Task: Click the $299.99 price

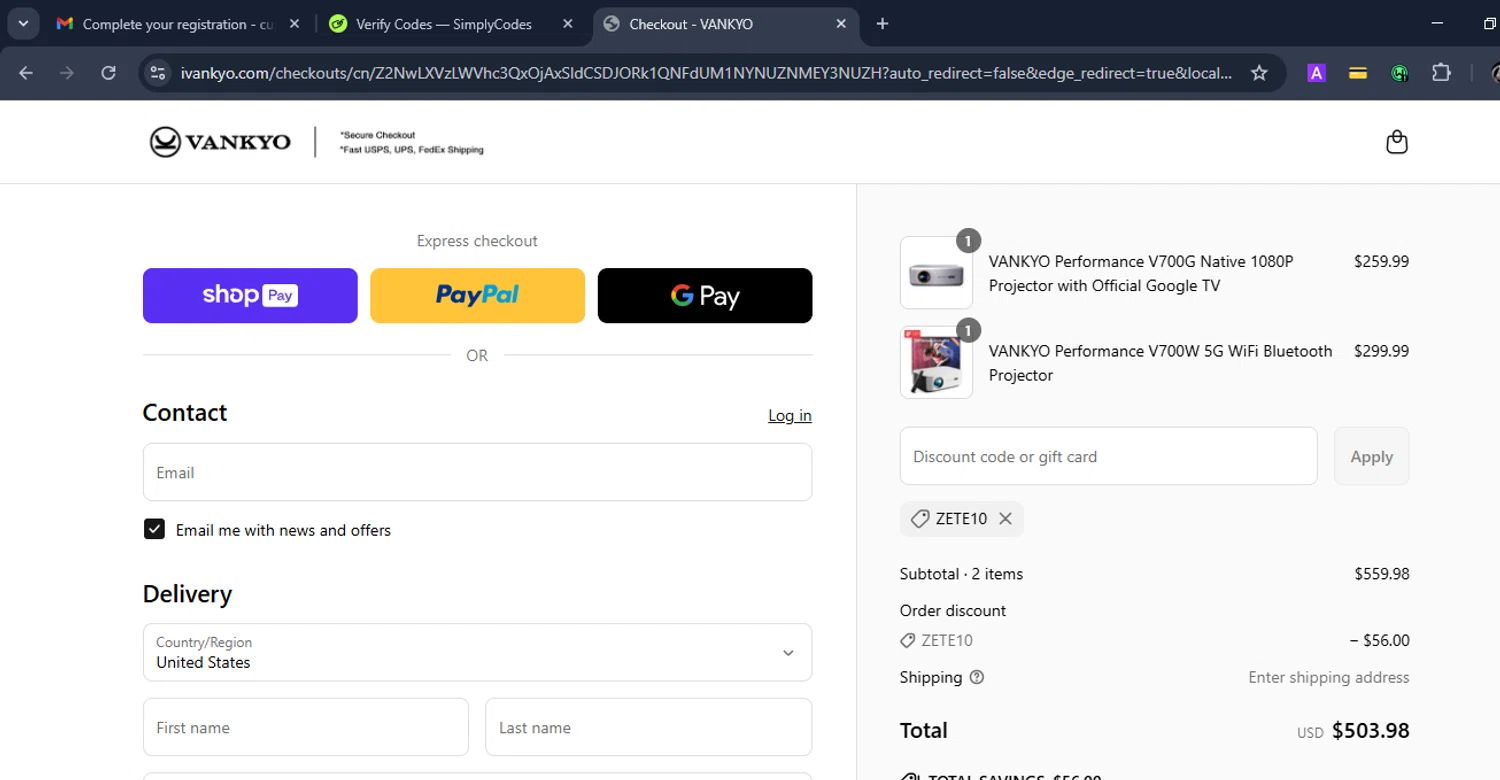Action: coord(1381,351)
